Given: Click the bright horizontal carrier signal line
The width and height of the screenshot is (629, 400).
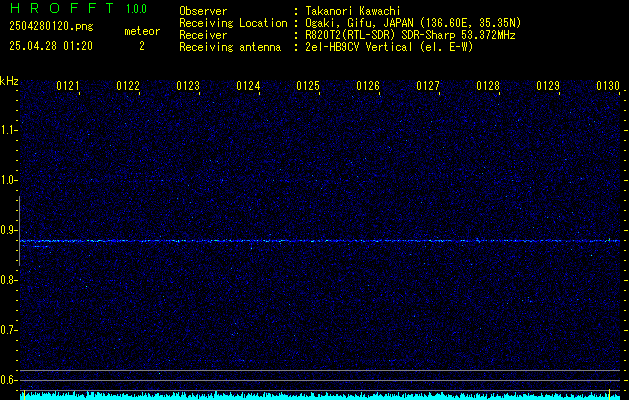Looking at the screenshot, I should point(320,241).
